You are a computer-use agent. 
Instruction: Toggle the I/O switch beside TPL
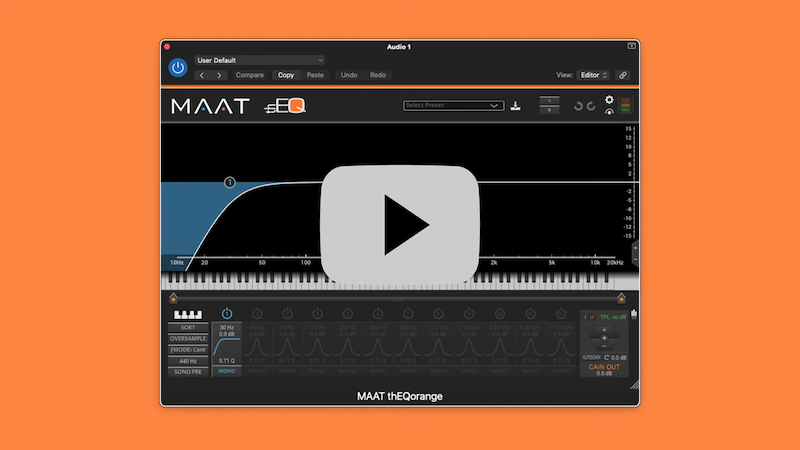pyautogui.click(x=589, y=317)
